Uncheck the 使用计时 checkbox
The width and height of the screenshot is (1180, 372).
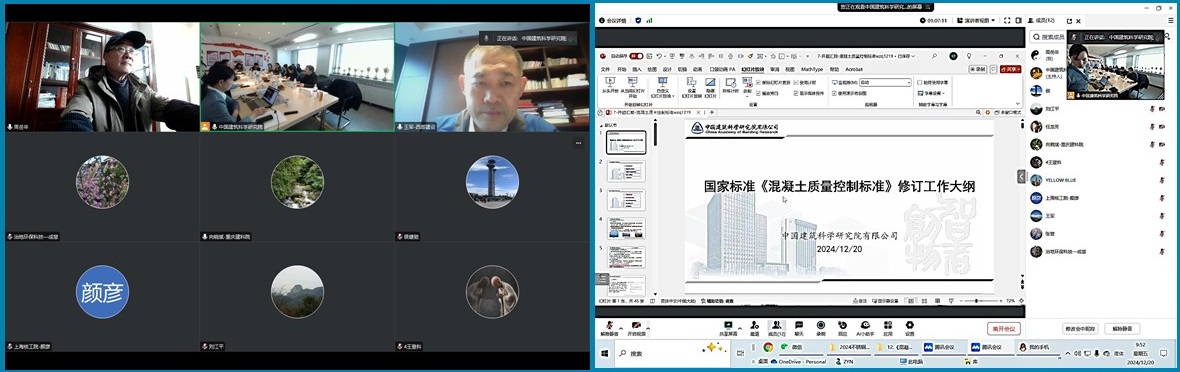click(x=796, y=82)
